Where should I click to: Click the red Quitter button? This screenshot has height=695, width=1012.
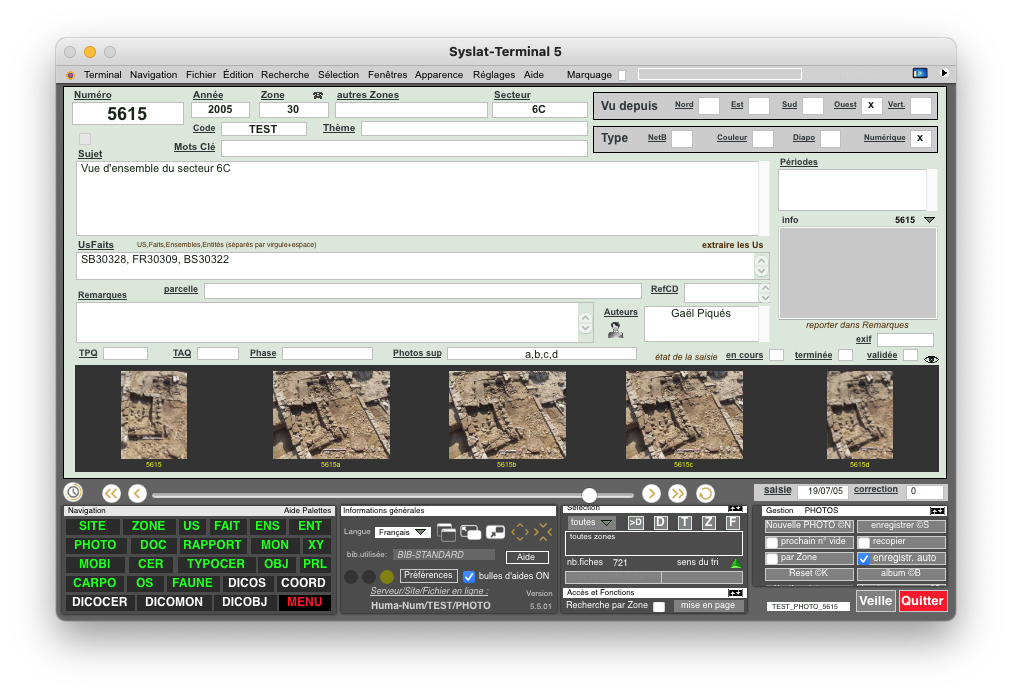(x=922, y=601)
